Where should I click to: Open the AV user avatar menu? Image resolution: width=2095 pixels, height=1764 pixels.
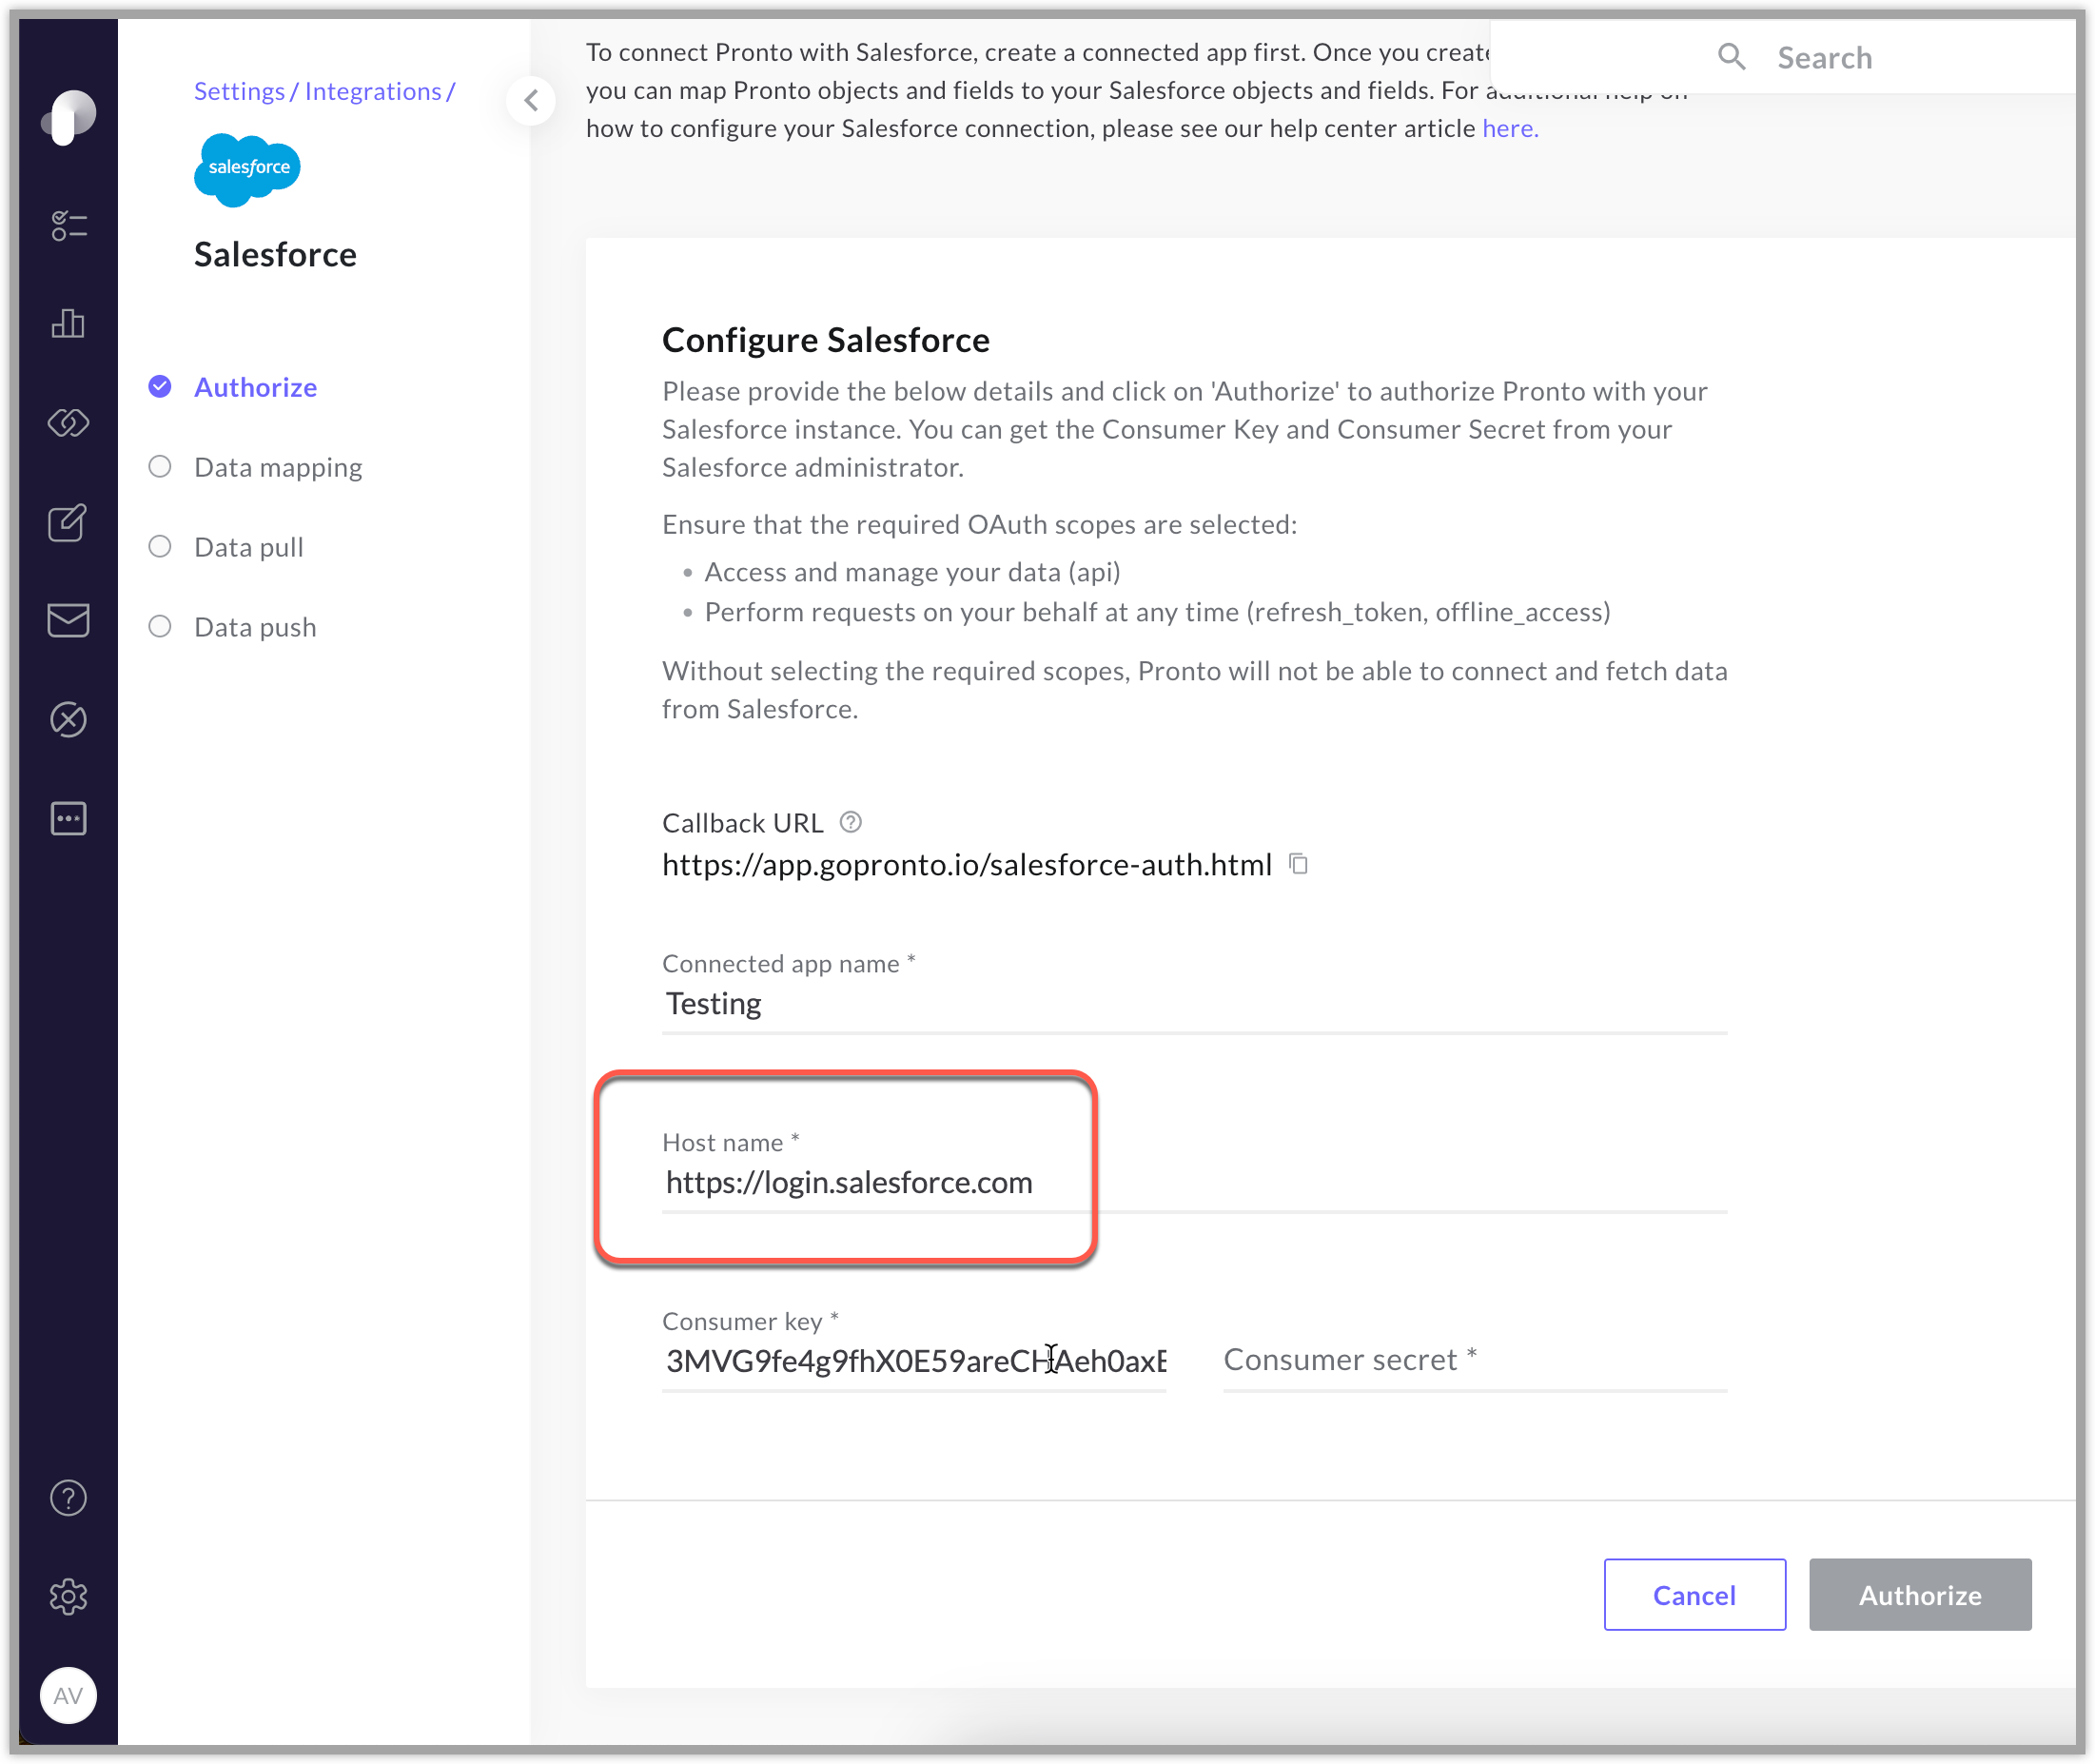tap(68, 1695)
